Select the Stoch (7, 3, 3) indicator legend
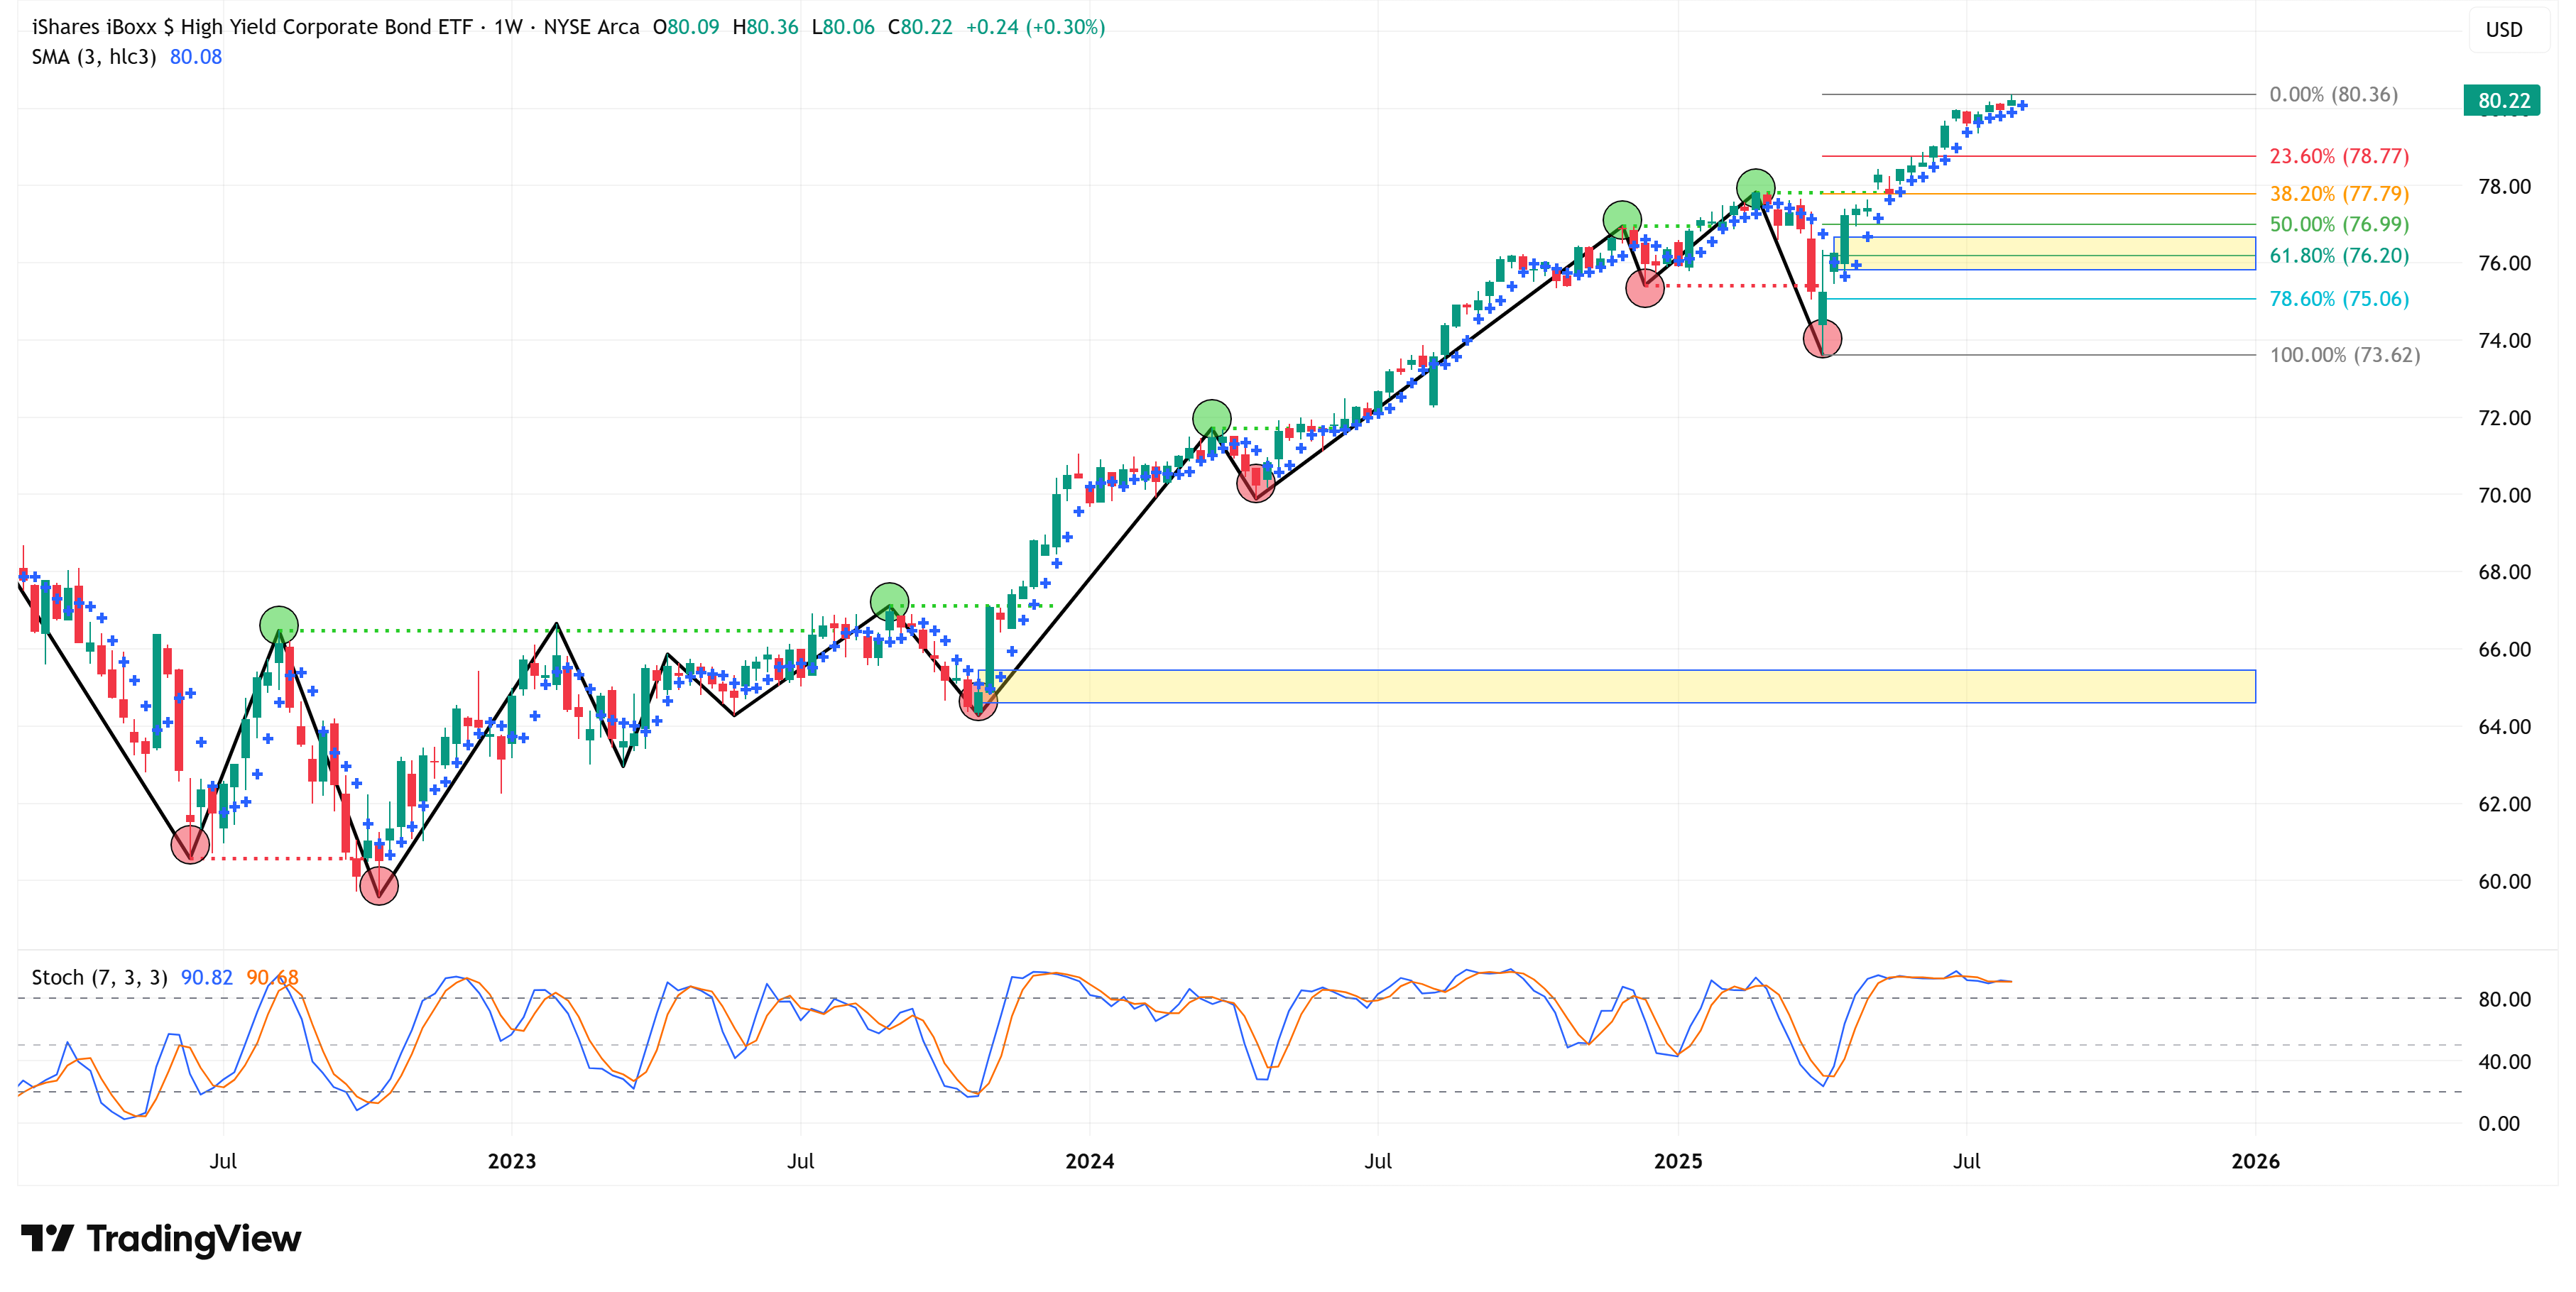 click(x=99, y=977)
